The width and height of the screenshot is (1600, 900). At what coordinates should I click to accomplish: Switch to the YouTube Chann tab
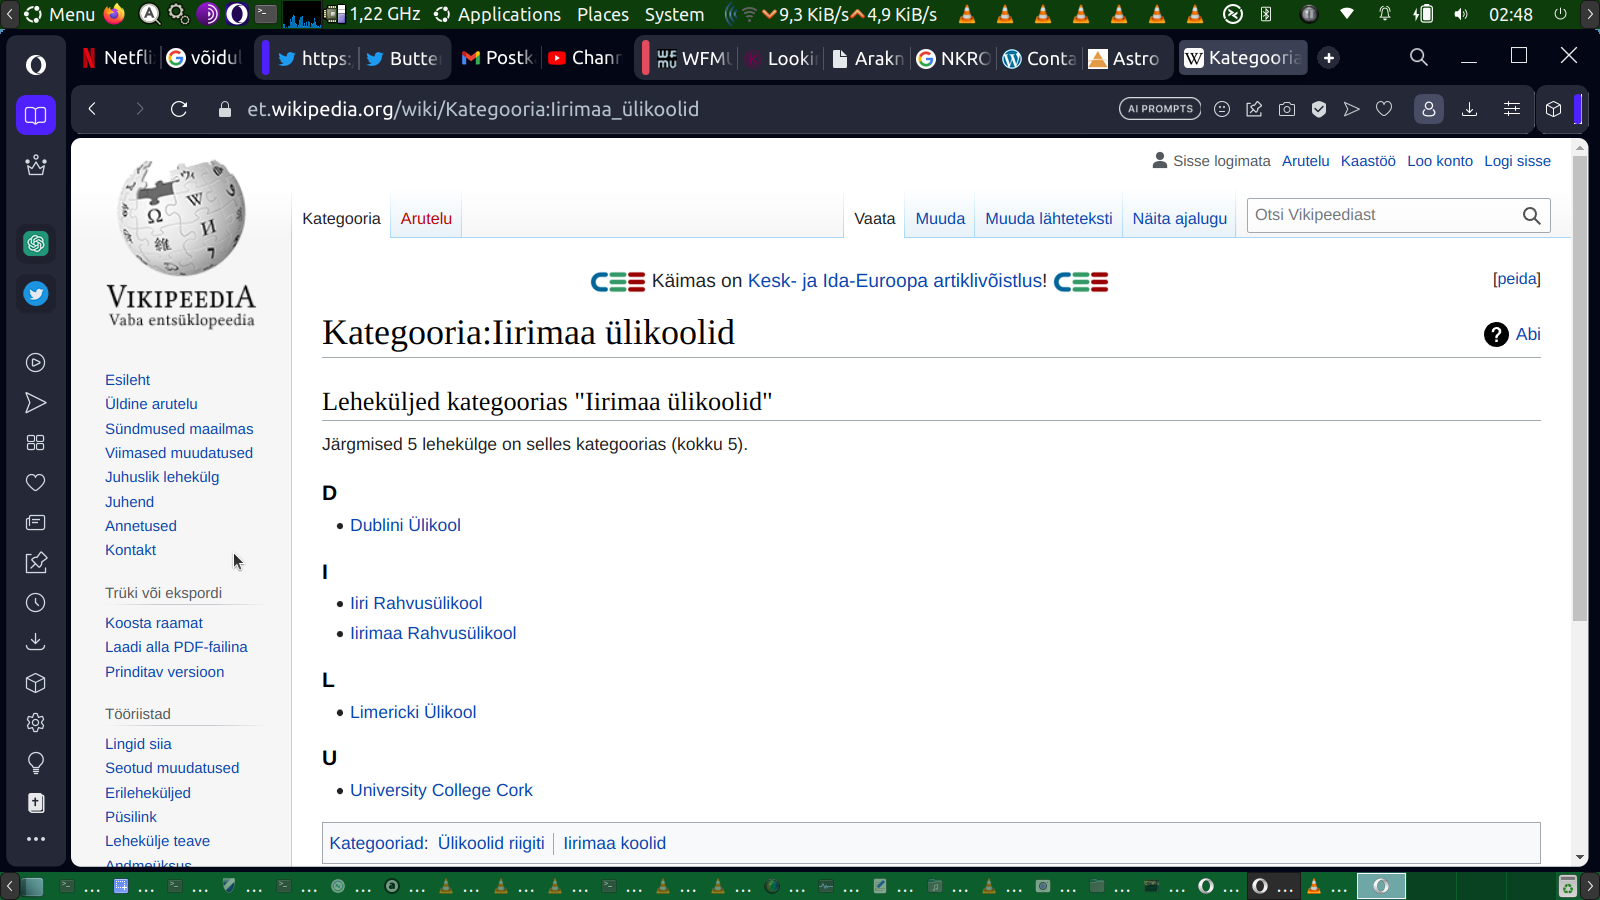click(584, 58)
